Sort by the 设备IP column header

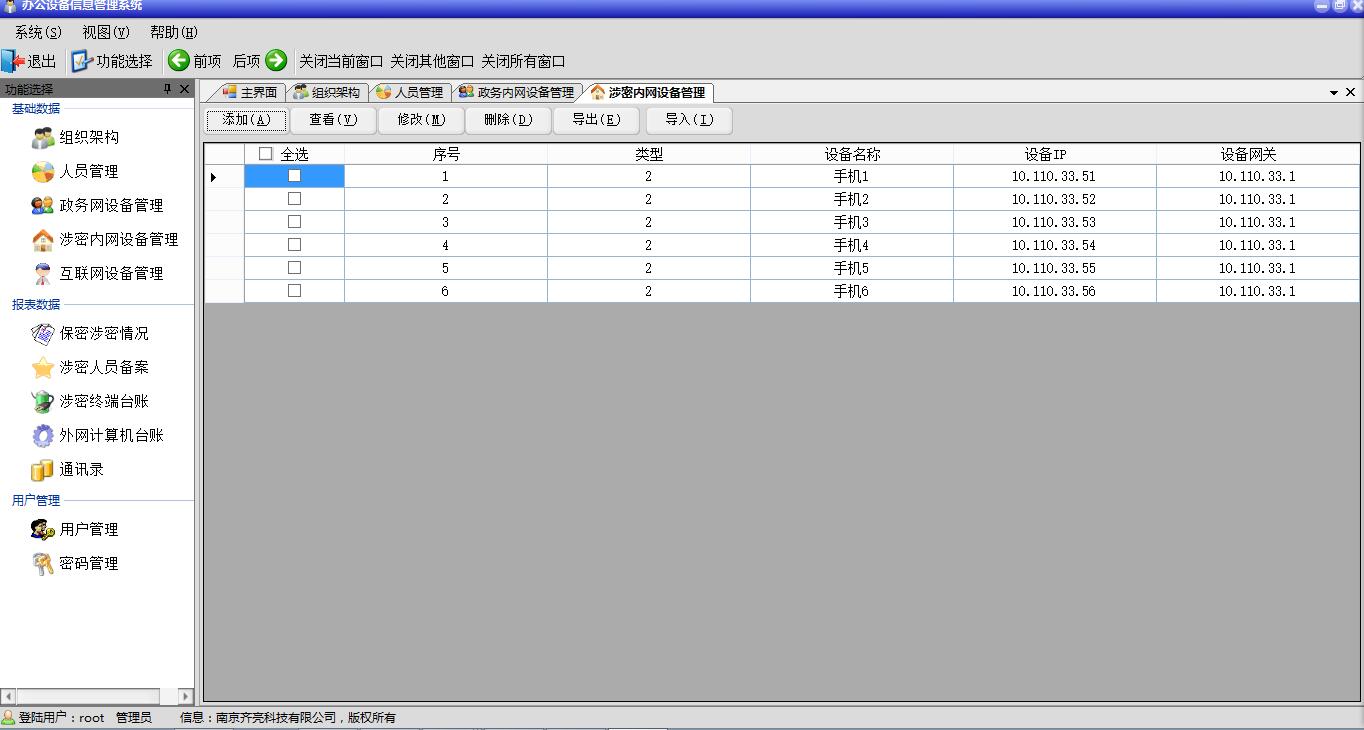(1054, 154)
